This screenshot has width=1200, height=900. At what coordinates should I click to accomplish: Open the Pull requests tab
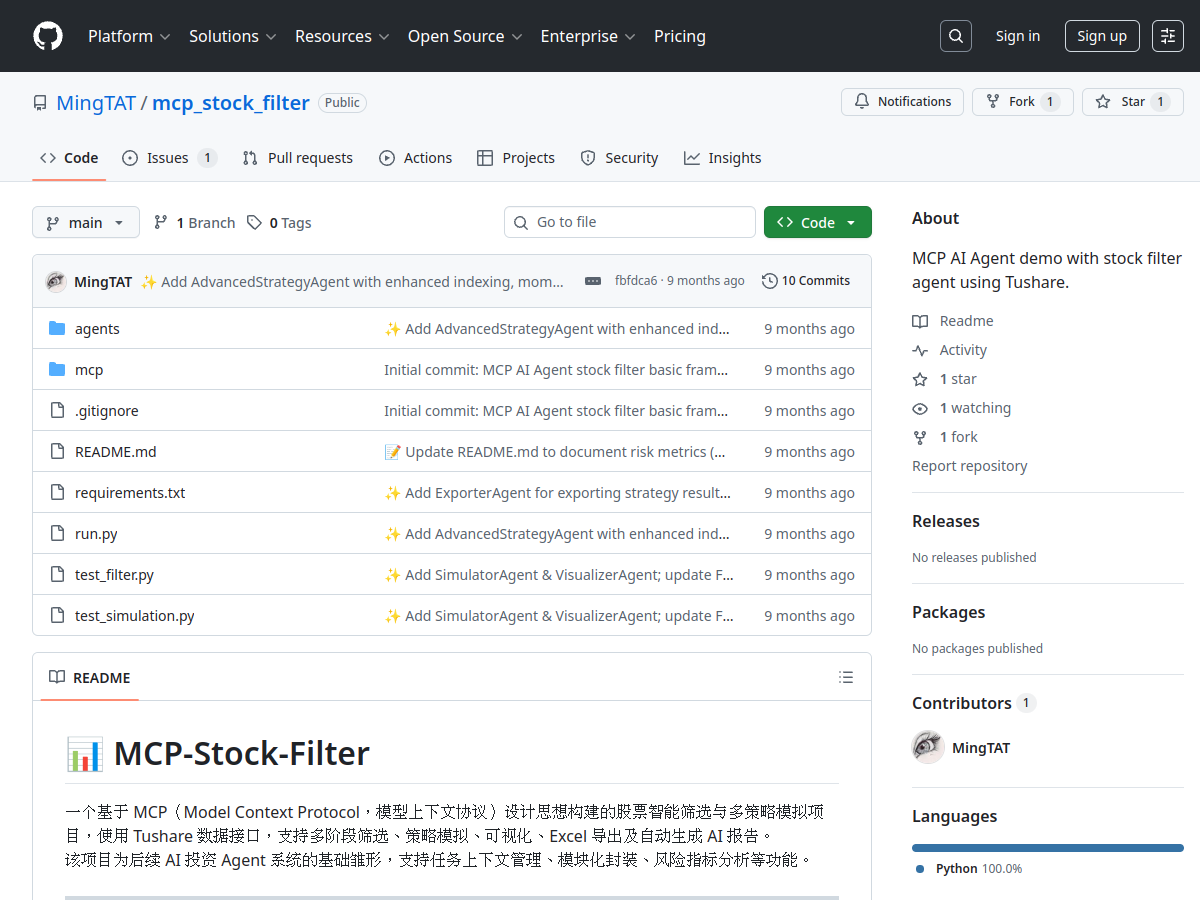coord(297,157)
